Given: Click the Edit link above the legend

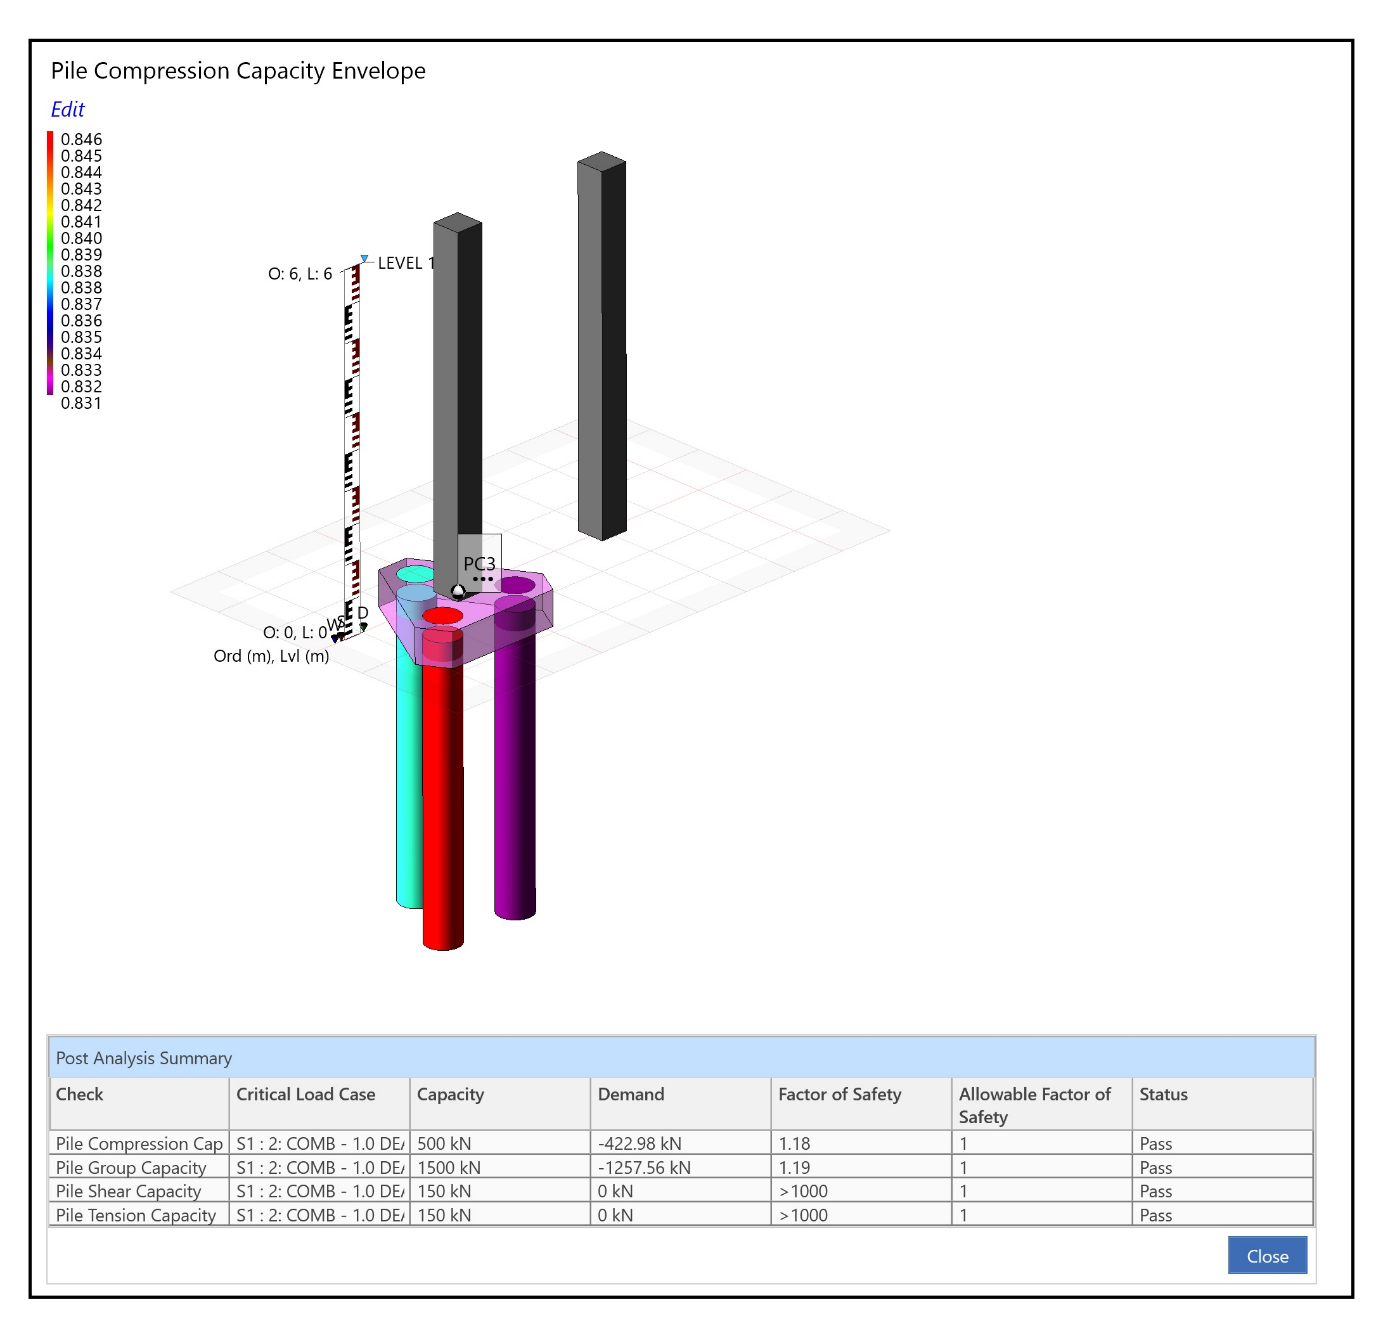Looking at the screenshot, I should click(x=67, y=109).
